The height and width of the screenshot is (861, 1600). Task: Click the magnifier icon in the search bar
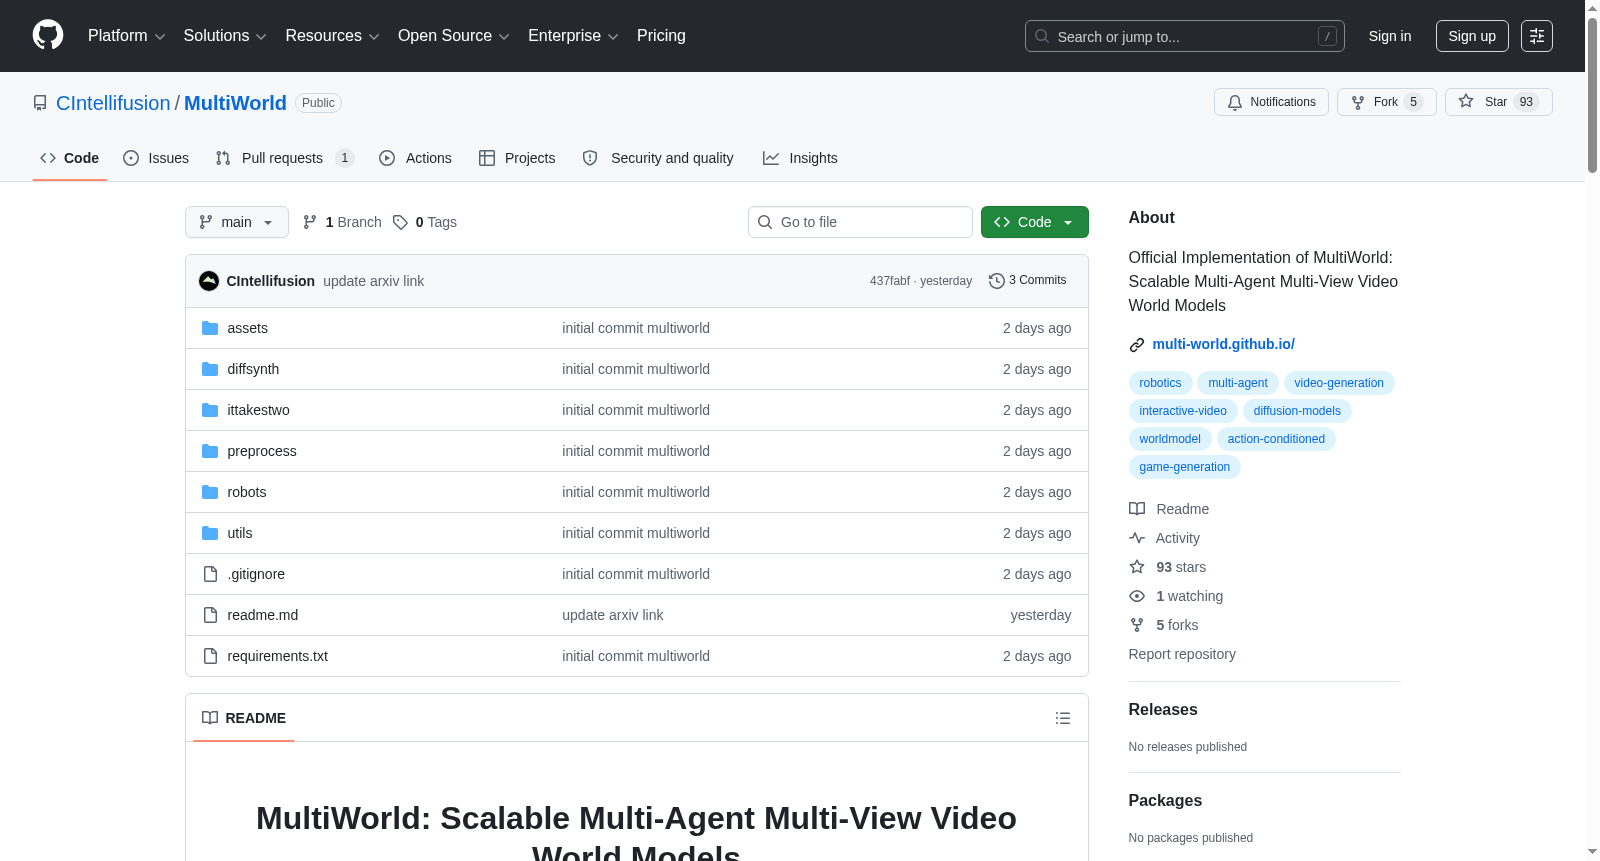click(1042, 36)
